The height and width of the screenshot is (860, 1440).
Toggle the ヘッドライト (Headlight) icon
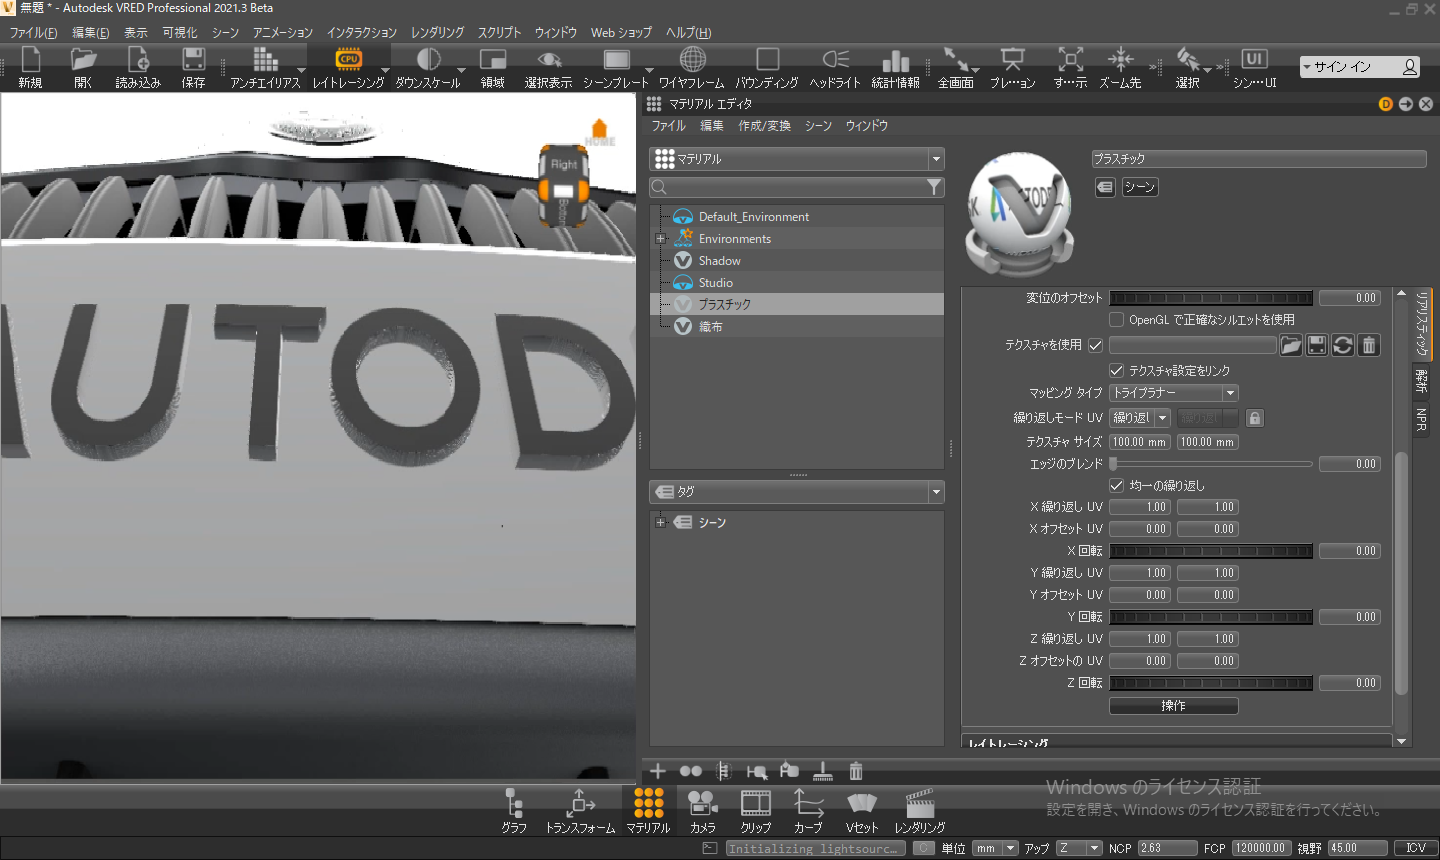point(835,60)
